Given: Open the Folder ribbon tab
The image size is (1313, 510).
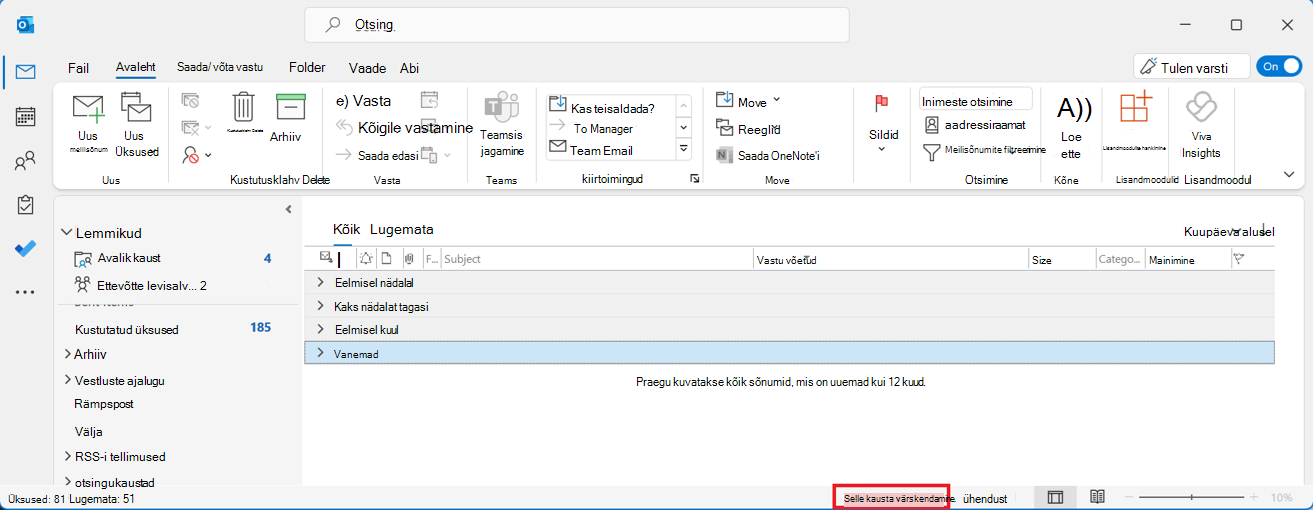Looking at the screenshot, I should point(307,68).
